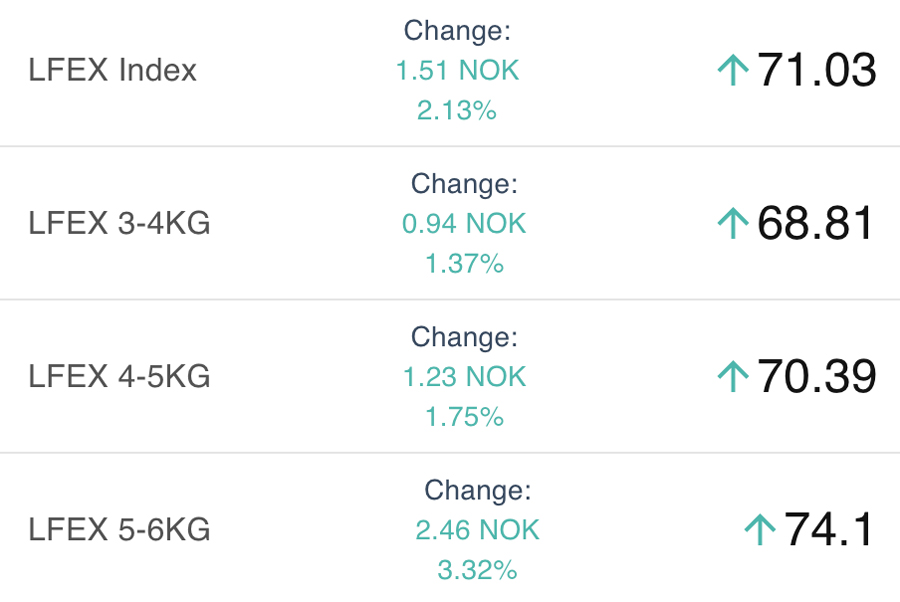
Task: Click the 0.94 NOK change value
Action: tap(464, 224)
